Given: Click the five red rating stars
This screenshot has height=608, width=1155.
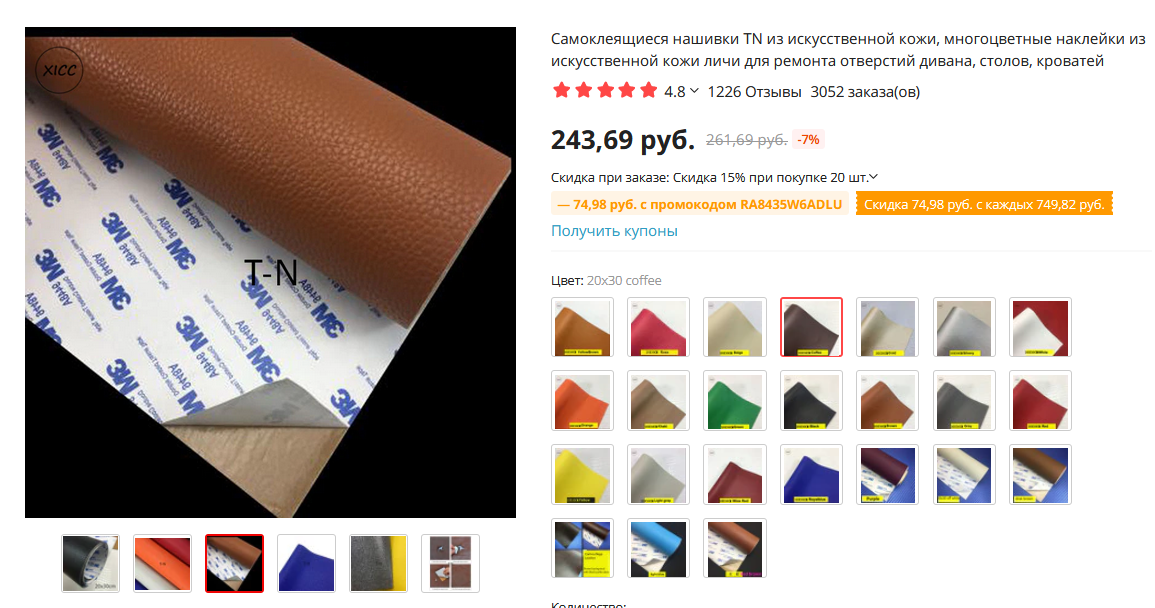Looking at the screenshot, I should click(x=604, y=91).
